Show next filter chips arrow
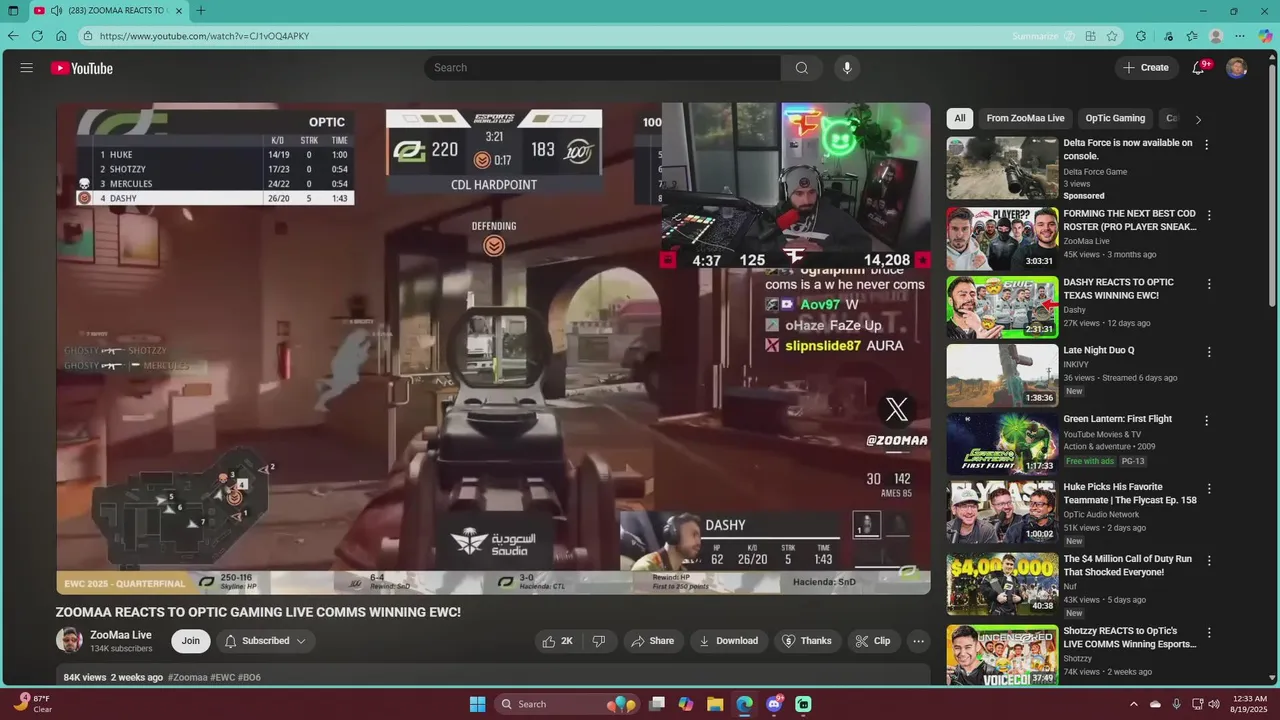 [x=1198, y=119]
